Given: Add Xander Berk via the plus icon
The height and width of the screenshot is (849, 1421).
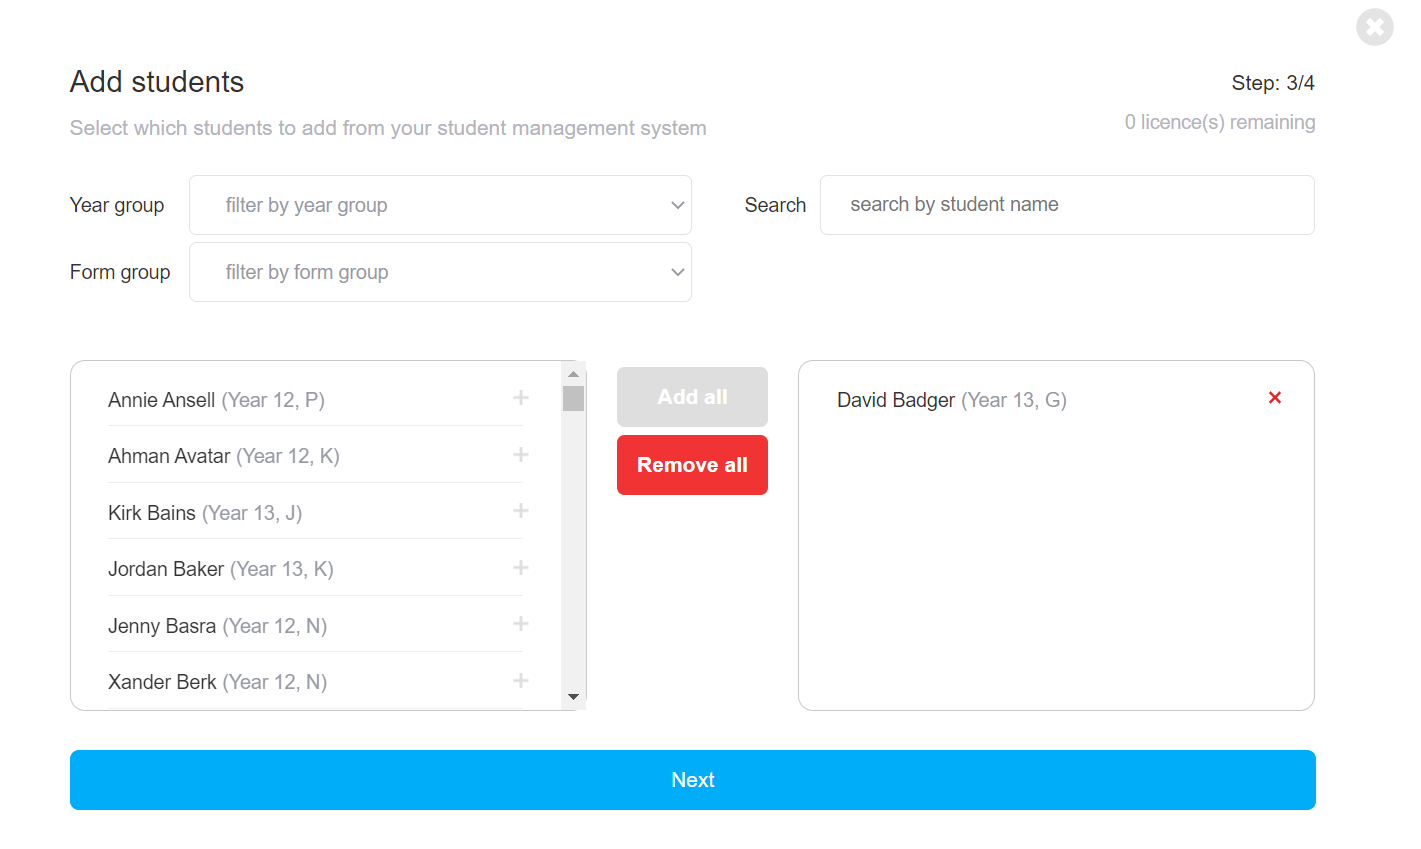Looking at the screenshot, I should tap(521, 681).
